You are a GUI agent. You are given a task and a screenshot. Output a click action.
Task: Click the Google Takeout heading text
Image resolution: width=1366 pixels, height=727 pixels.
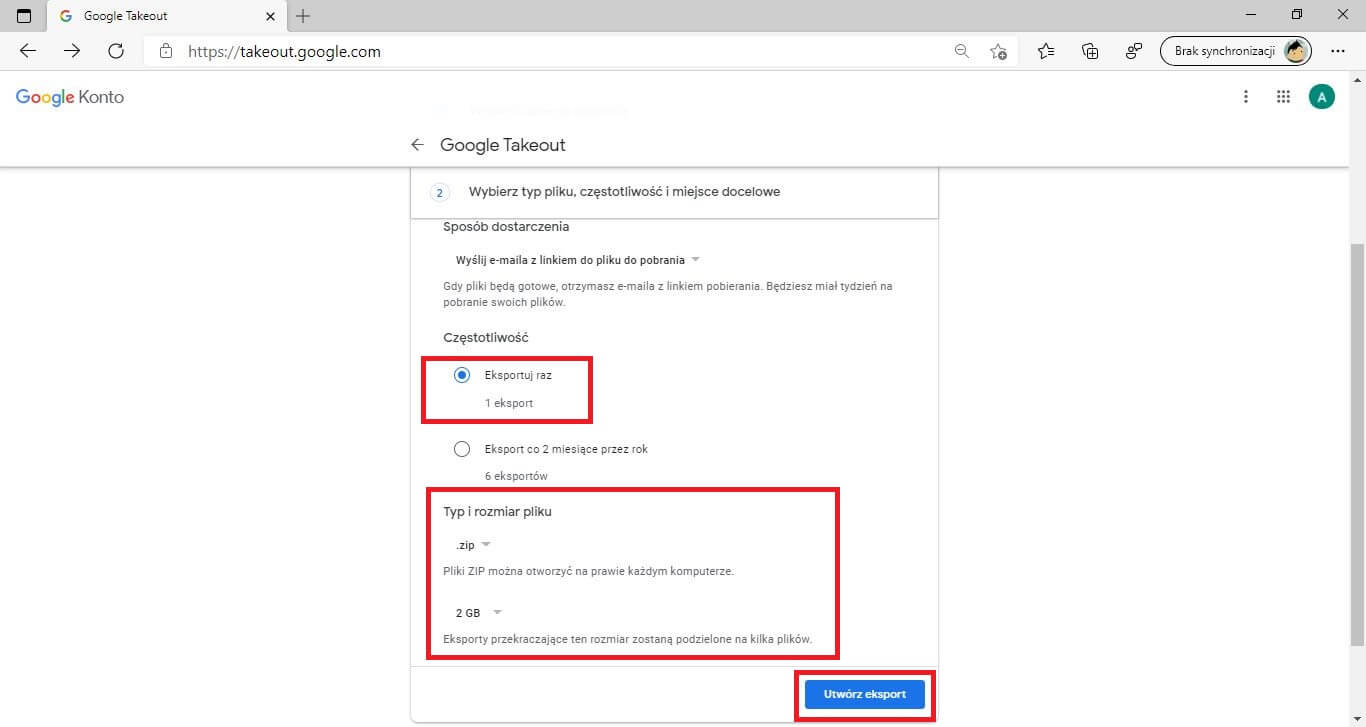503,145
